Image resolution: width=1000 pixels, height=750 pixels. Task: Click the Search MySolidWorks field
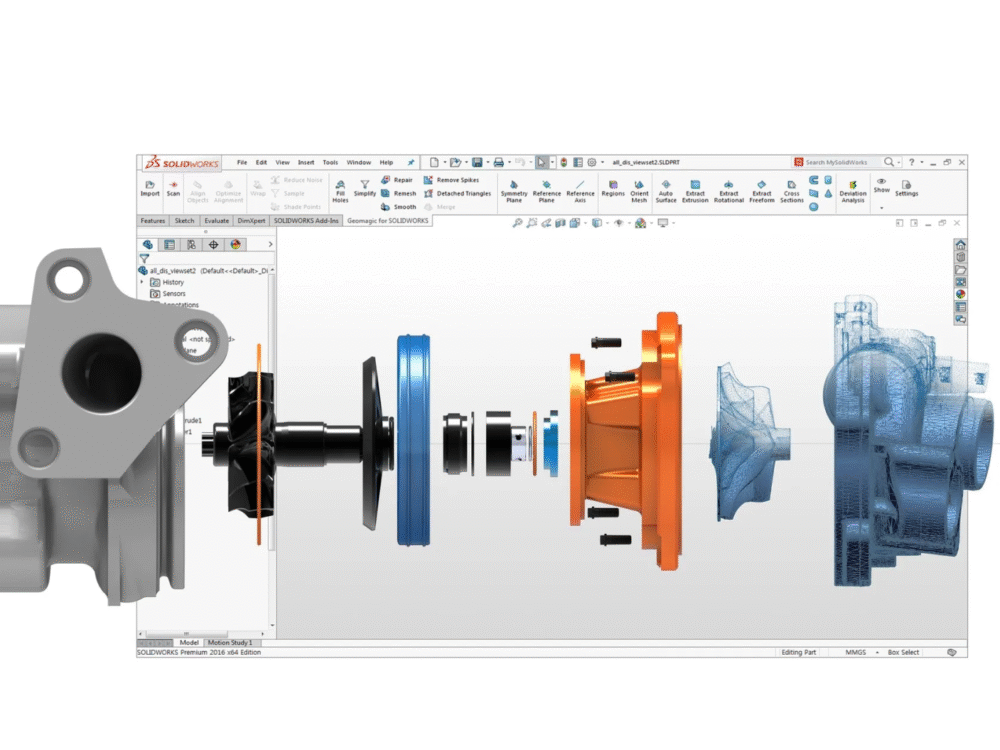(837, 163)
